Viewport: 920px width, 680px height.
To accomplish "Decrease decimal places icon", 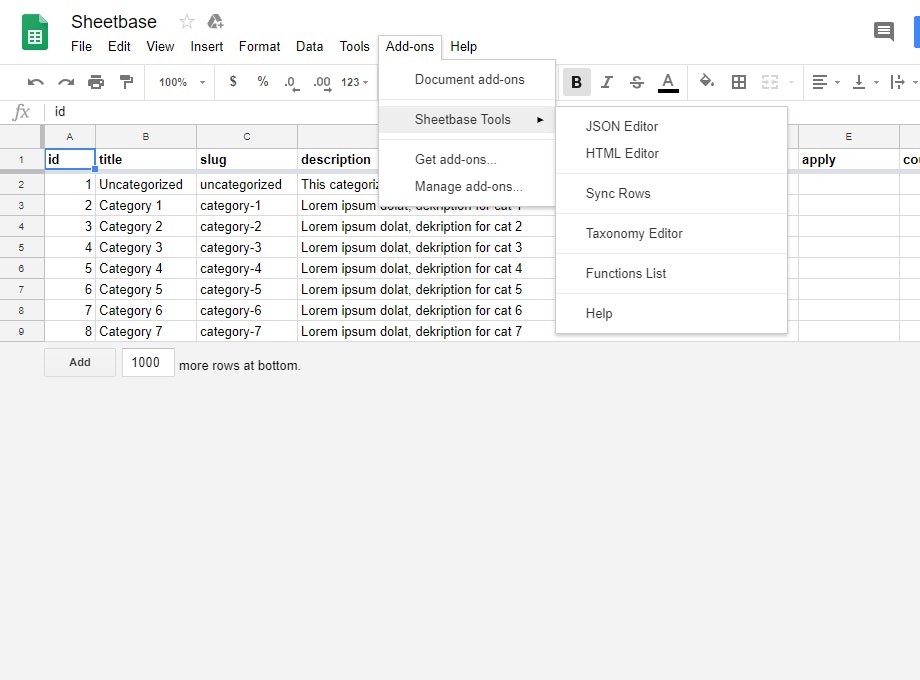I will (x=292, y=83).
